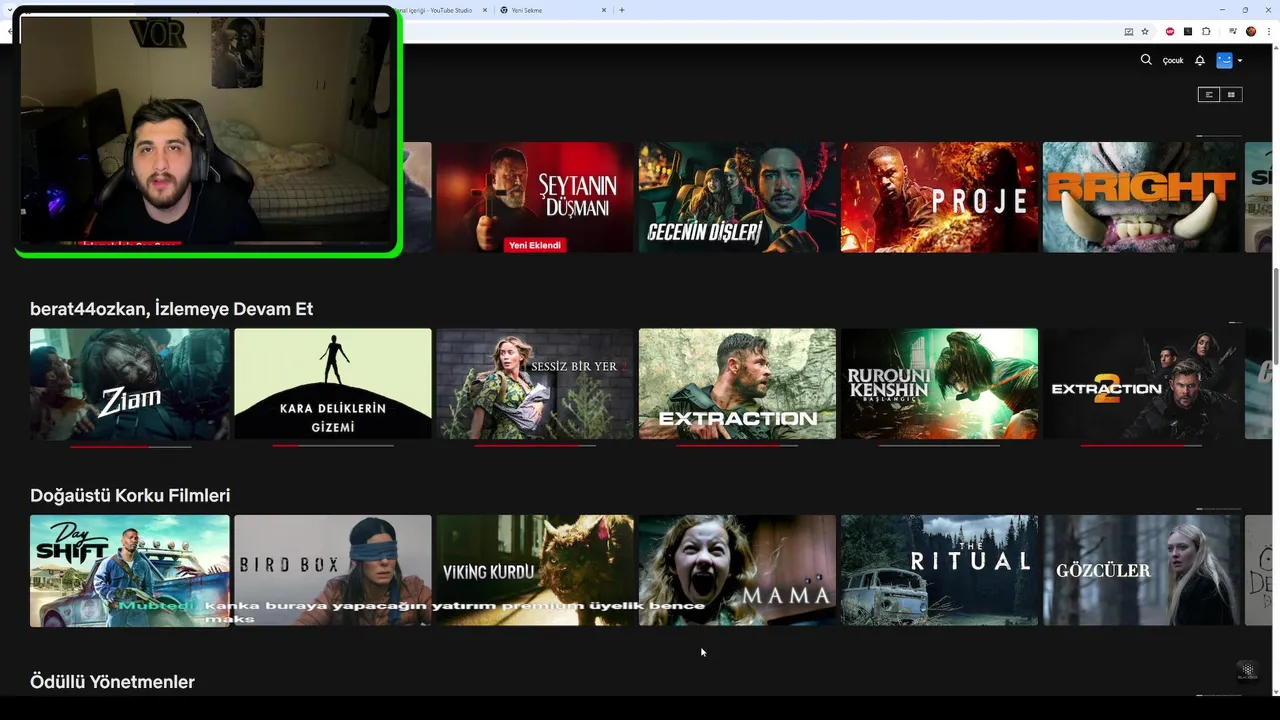The height and width of the screenshot is (720, 1280).
Task: Open the Gözcüler movie card
Action: [x=1141, y=570]
